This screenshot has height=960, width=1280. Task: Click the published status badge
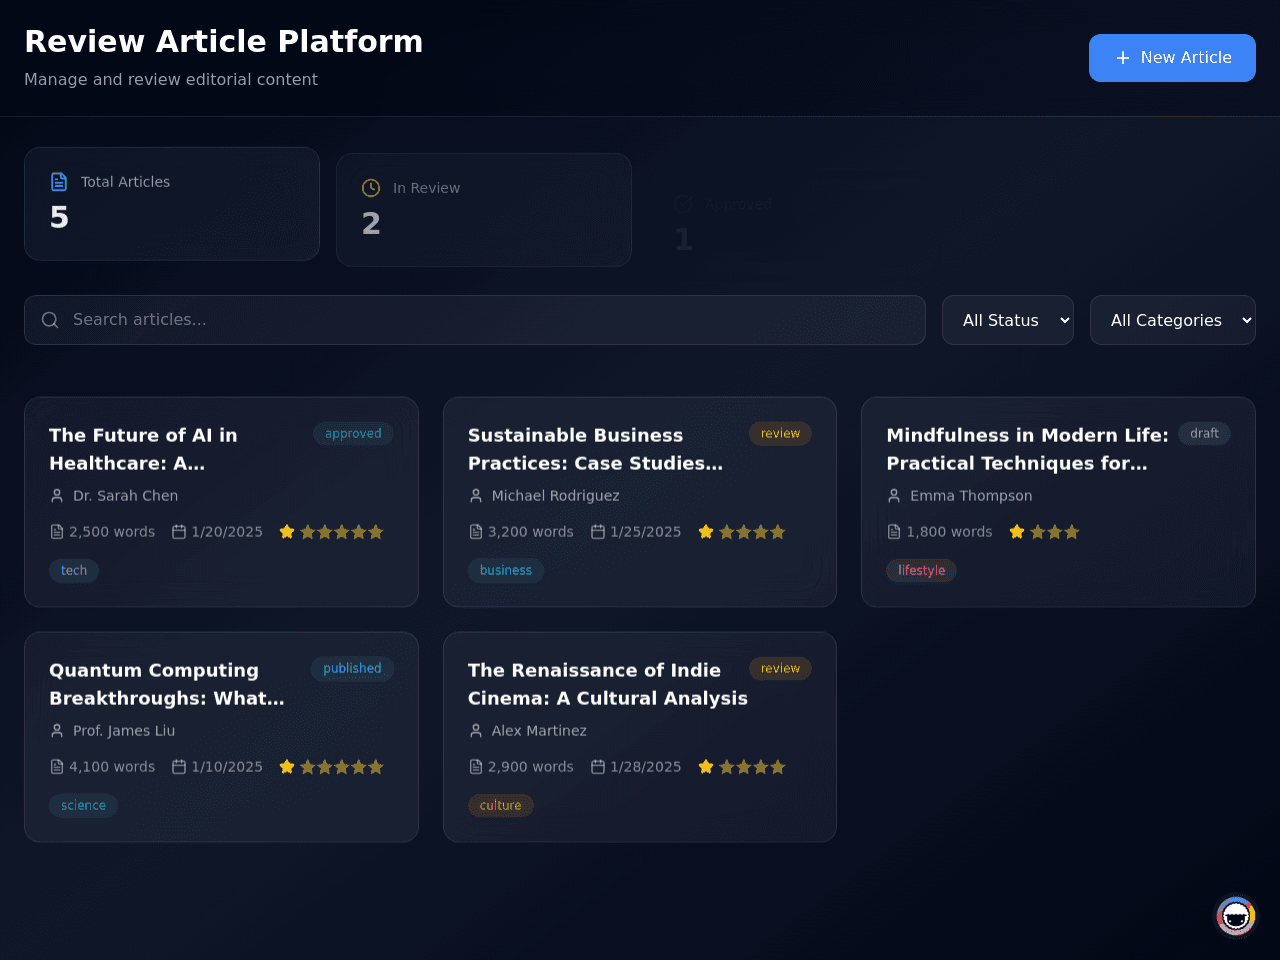352,669
